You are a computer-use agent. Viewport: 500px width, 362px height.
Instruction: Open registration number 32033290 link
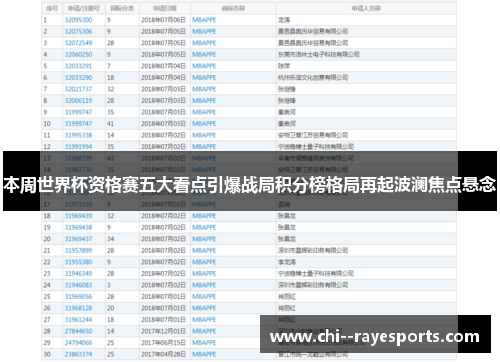pyautogui.click(x=78, y=78)
